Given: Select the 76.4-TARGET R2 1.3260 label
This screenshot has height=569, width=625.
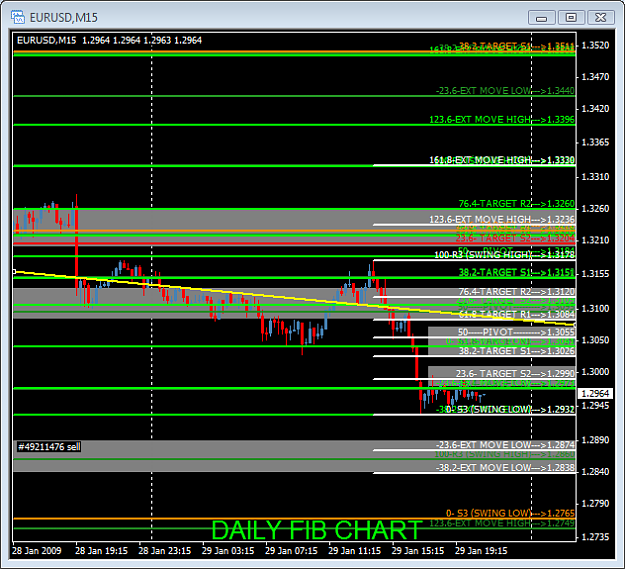Looking at the screenshot, I should coord(517,204).
